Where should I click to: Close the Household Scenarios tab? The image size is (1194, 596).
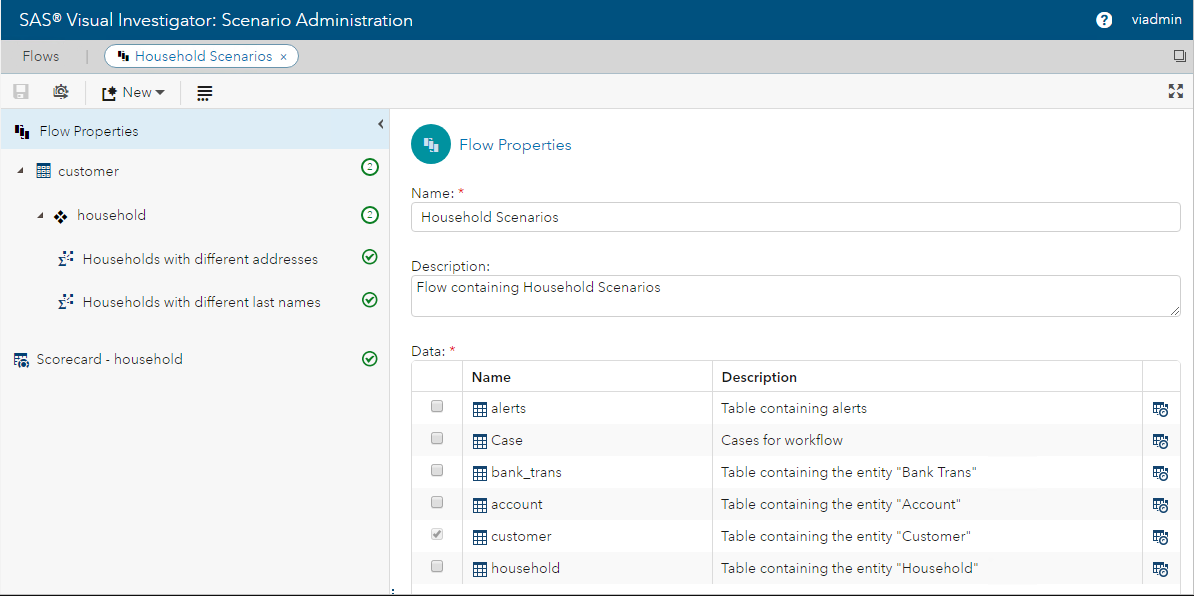tap(284, 57)
